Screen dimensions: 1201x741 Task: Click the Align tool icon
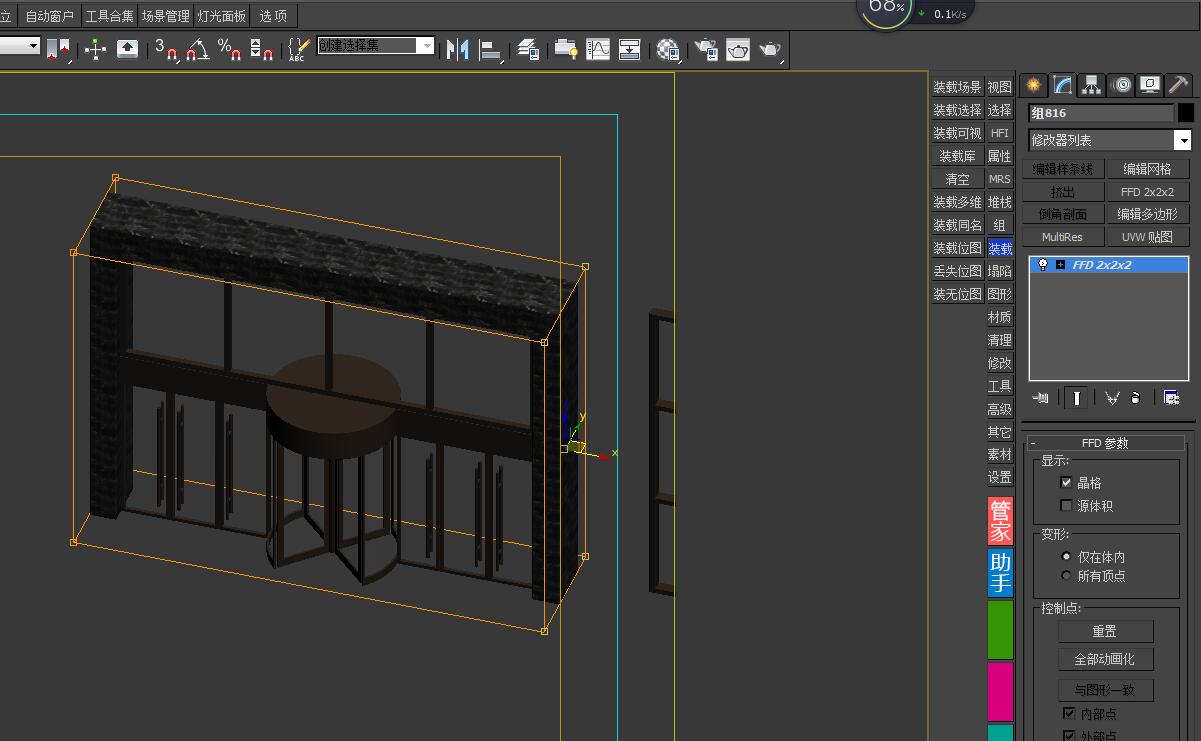pos(491,49)
